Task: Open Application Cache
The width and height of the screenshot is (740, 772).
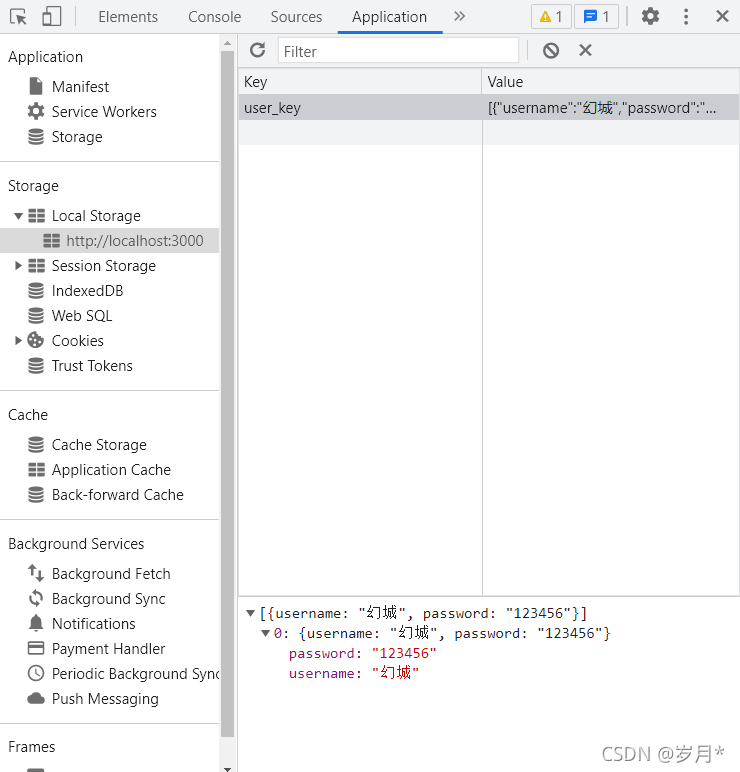Action: point(109,470)
